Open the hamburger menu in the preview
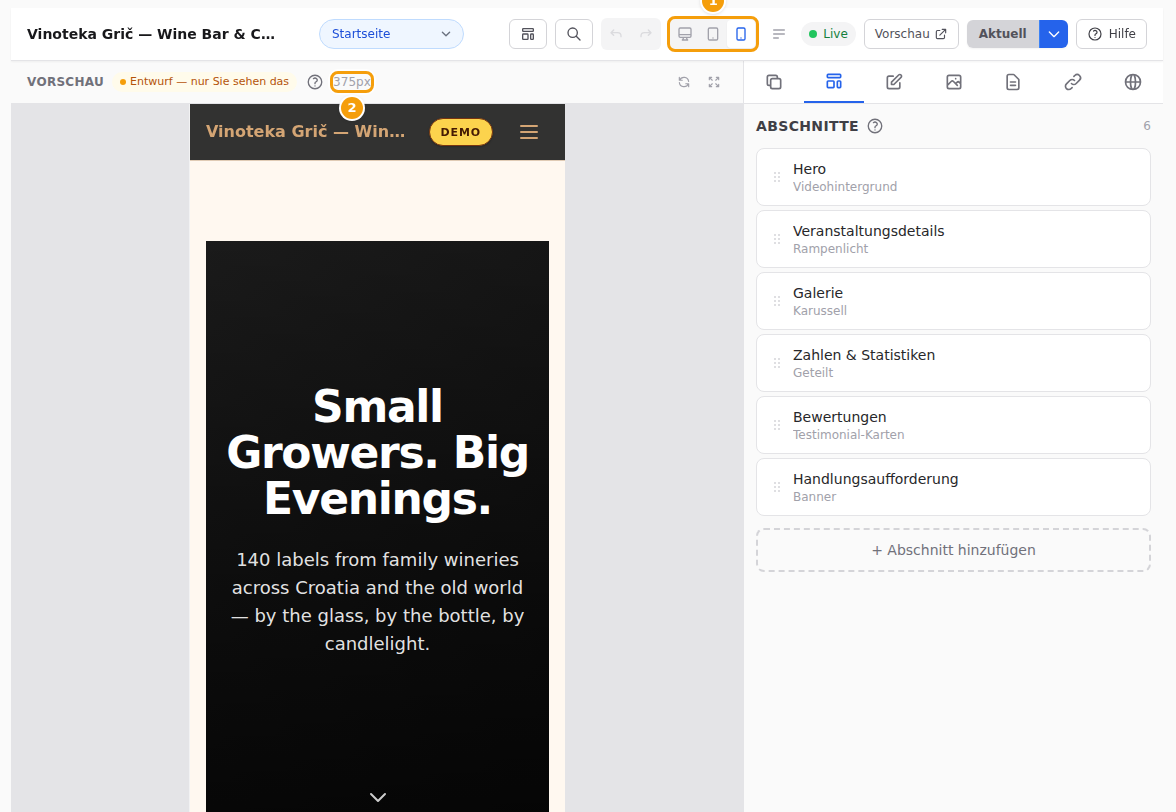The image size is (1176, 812). 529,132
